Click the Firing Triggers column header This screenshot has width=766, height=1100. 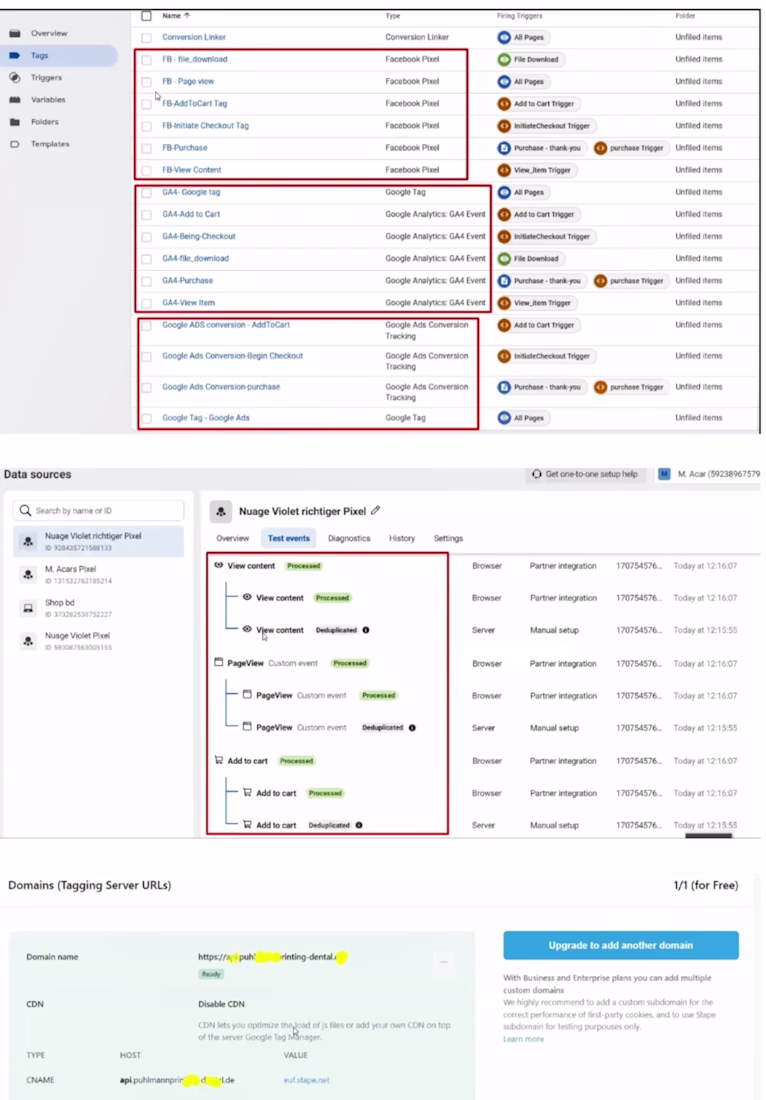[519, 15]
